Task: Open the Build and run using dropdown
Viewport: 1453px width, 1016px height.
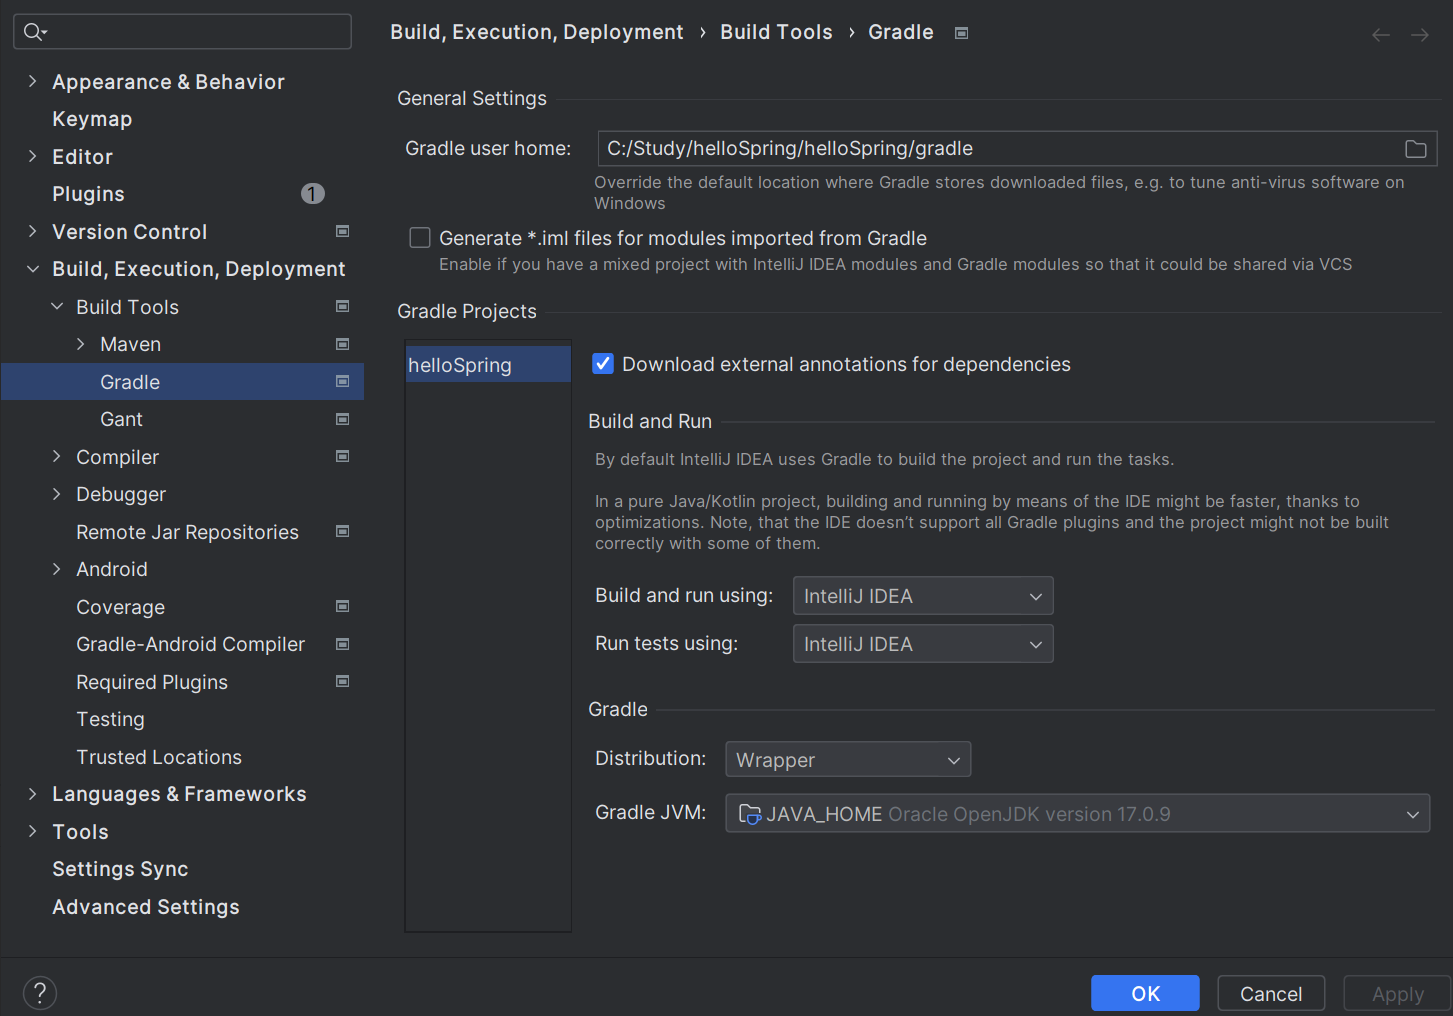Action: [x=922, y=596]
